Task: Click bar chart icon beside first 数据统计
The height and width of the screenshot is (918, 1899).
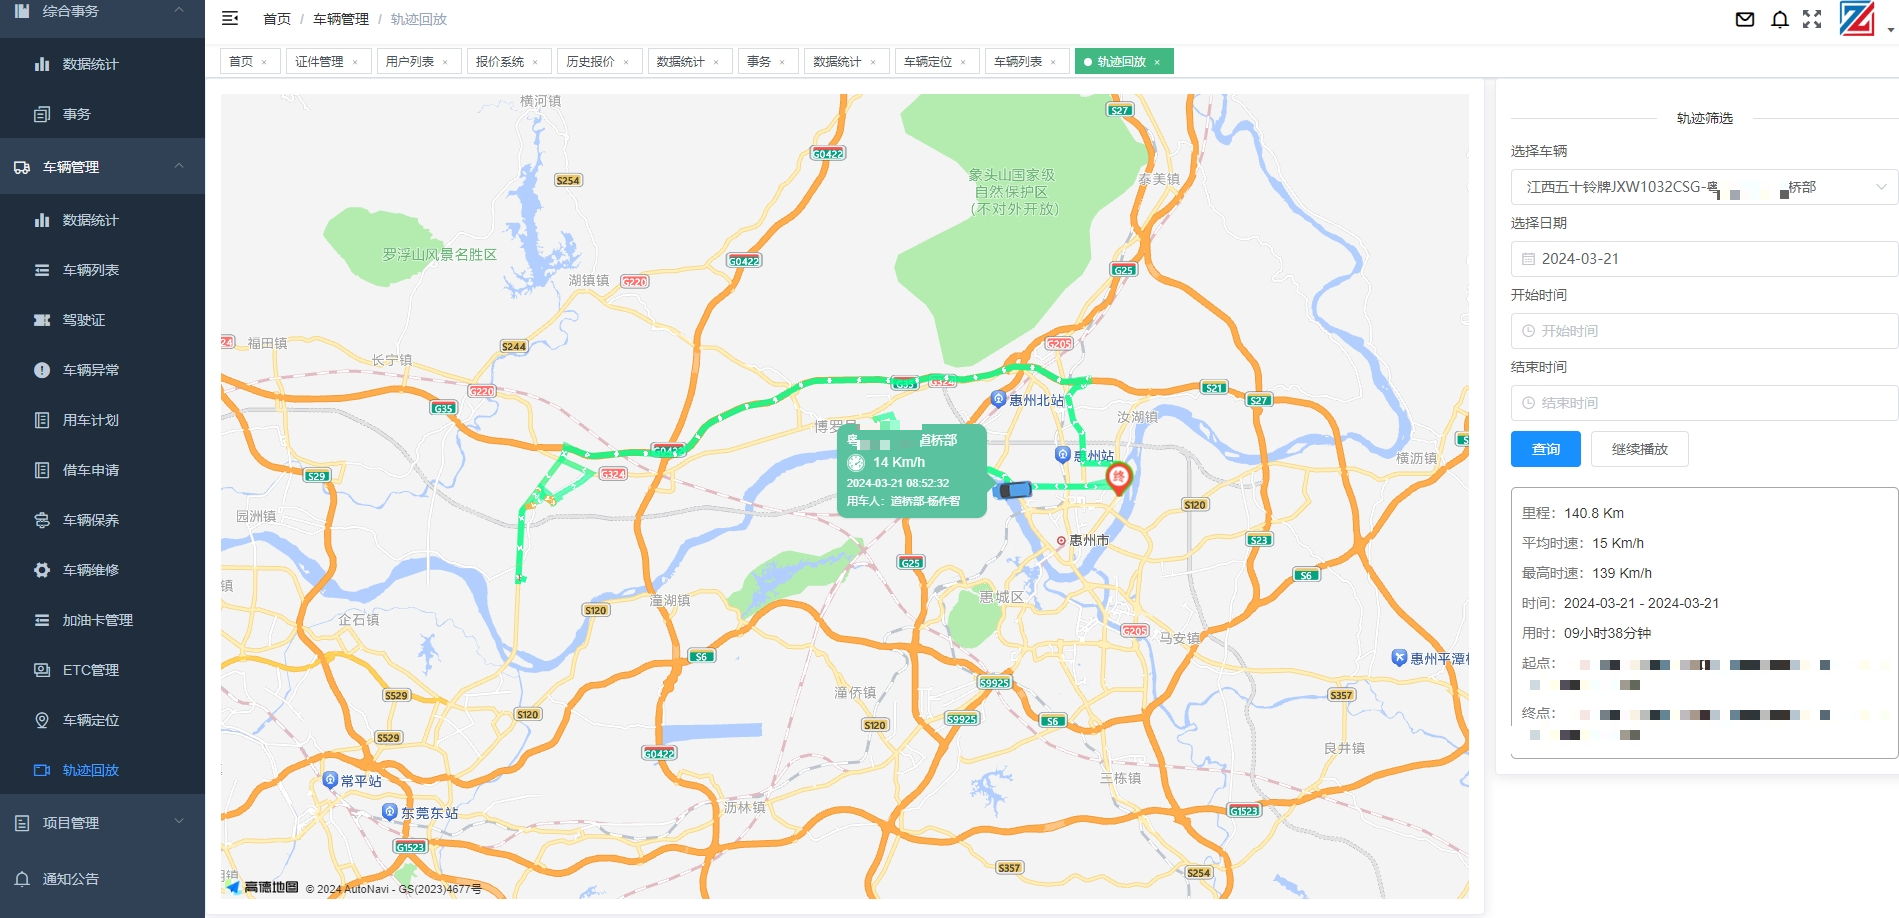Action: pos(42,64)
